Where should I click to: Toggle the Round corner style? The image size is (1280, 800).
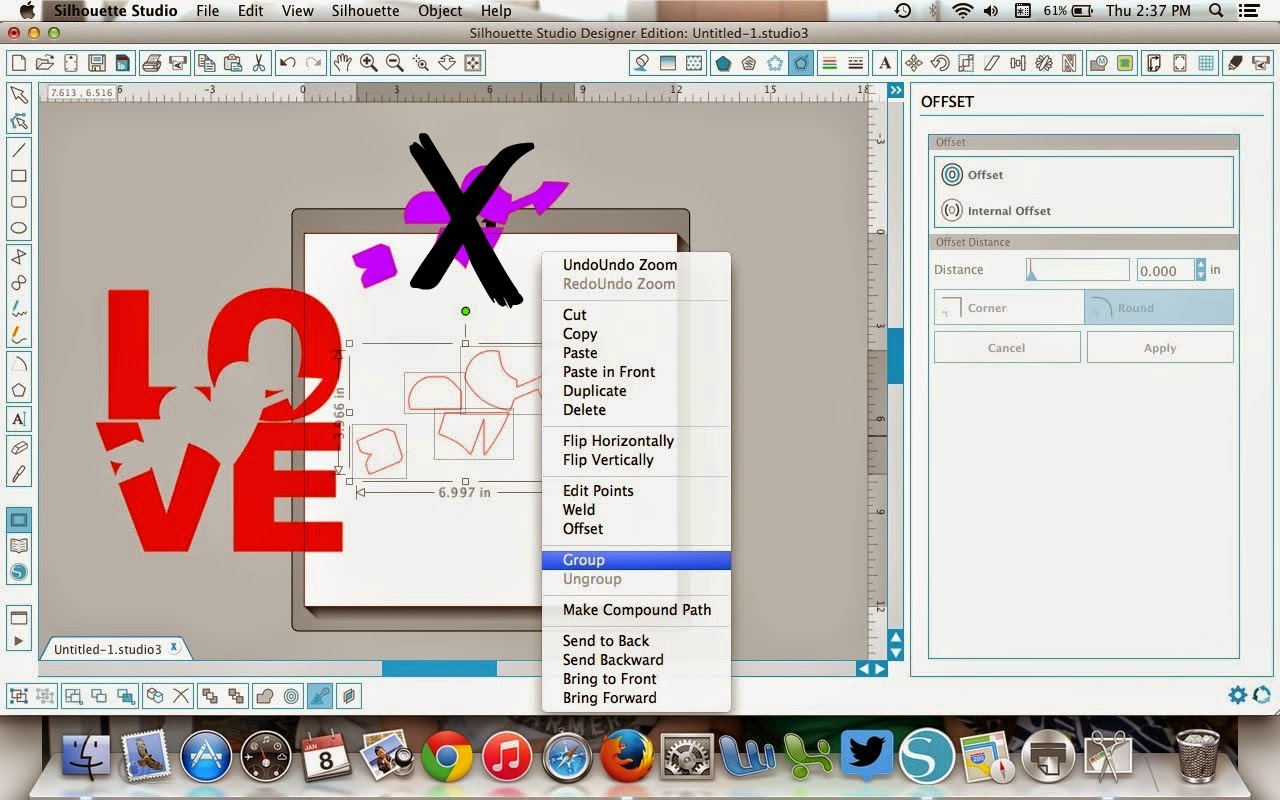[x=1159, y=308]
